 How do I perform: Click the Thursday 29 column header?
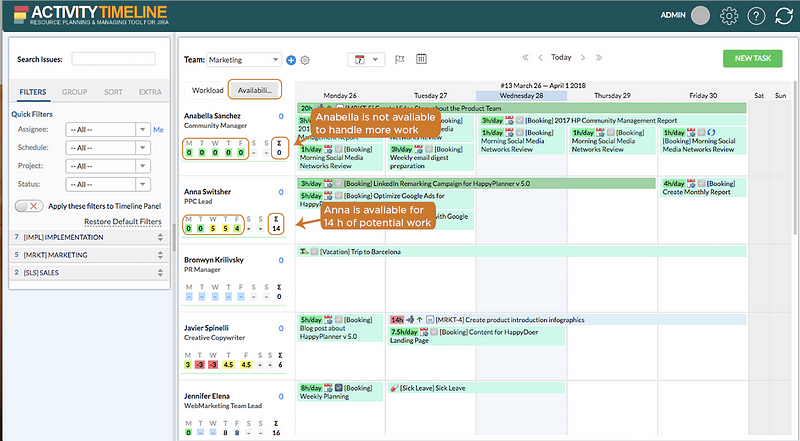612,95
